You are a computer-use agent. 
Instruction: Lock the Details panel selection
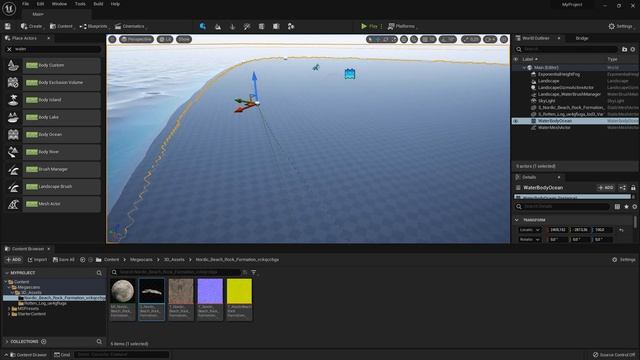633,188
